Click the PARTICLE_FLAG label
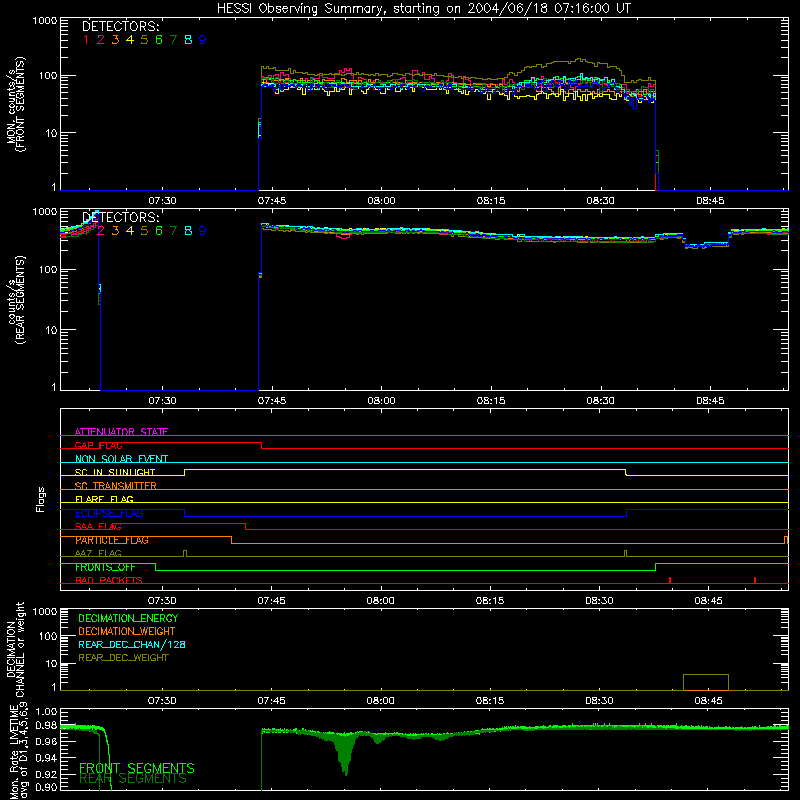Image resolution: width=800 pixels, height=800 pixels. [112, 540]
